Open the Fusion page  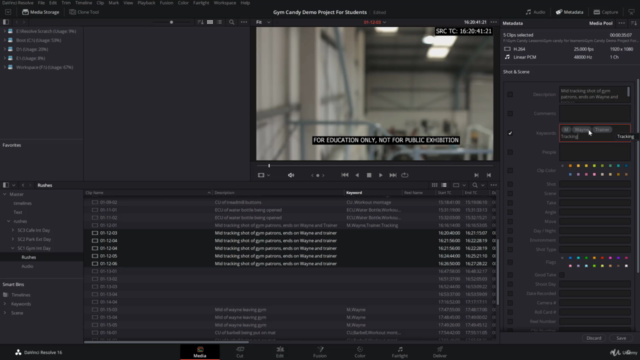pos(320,352)
